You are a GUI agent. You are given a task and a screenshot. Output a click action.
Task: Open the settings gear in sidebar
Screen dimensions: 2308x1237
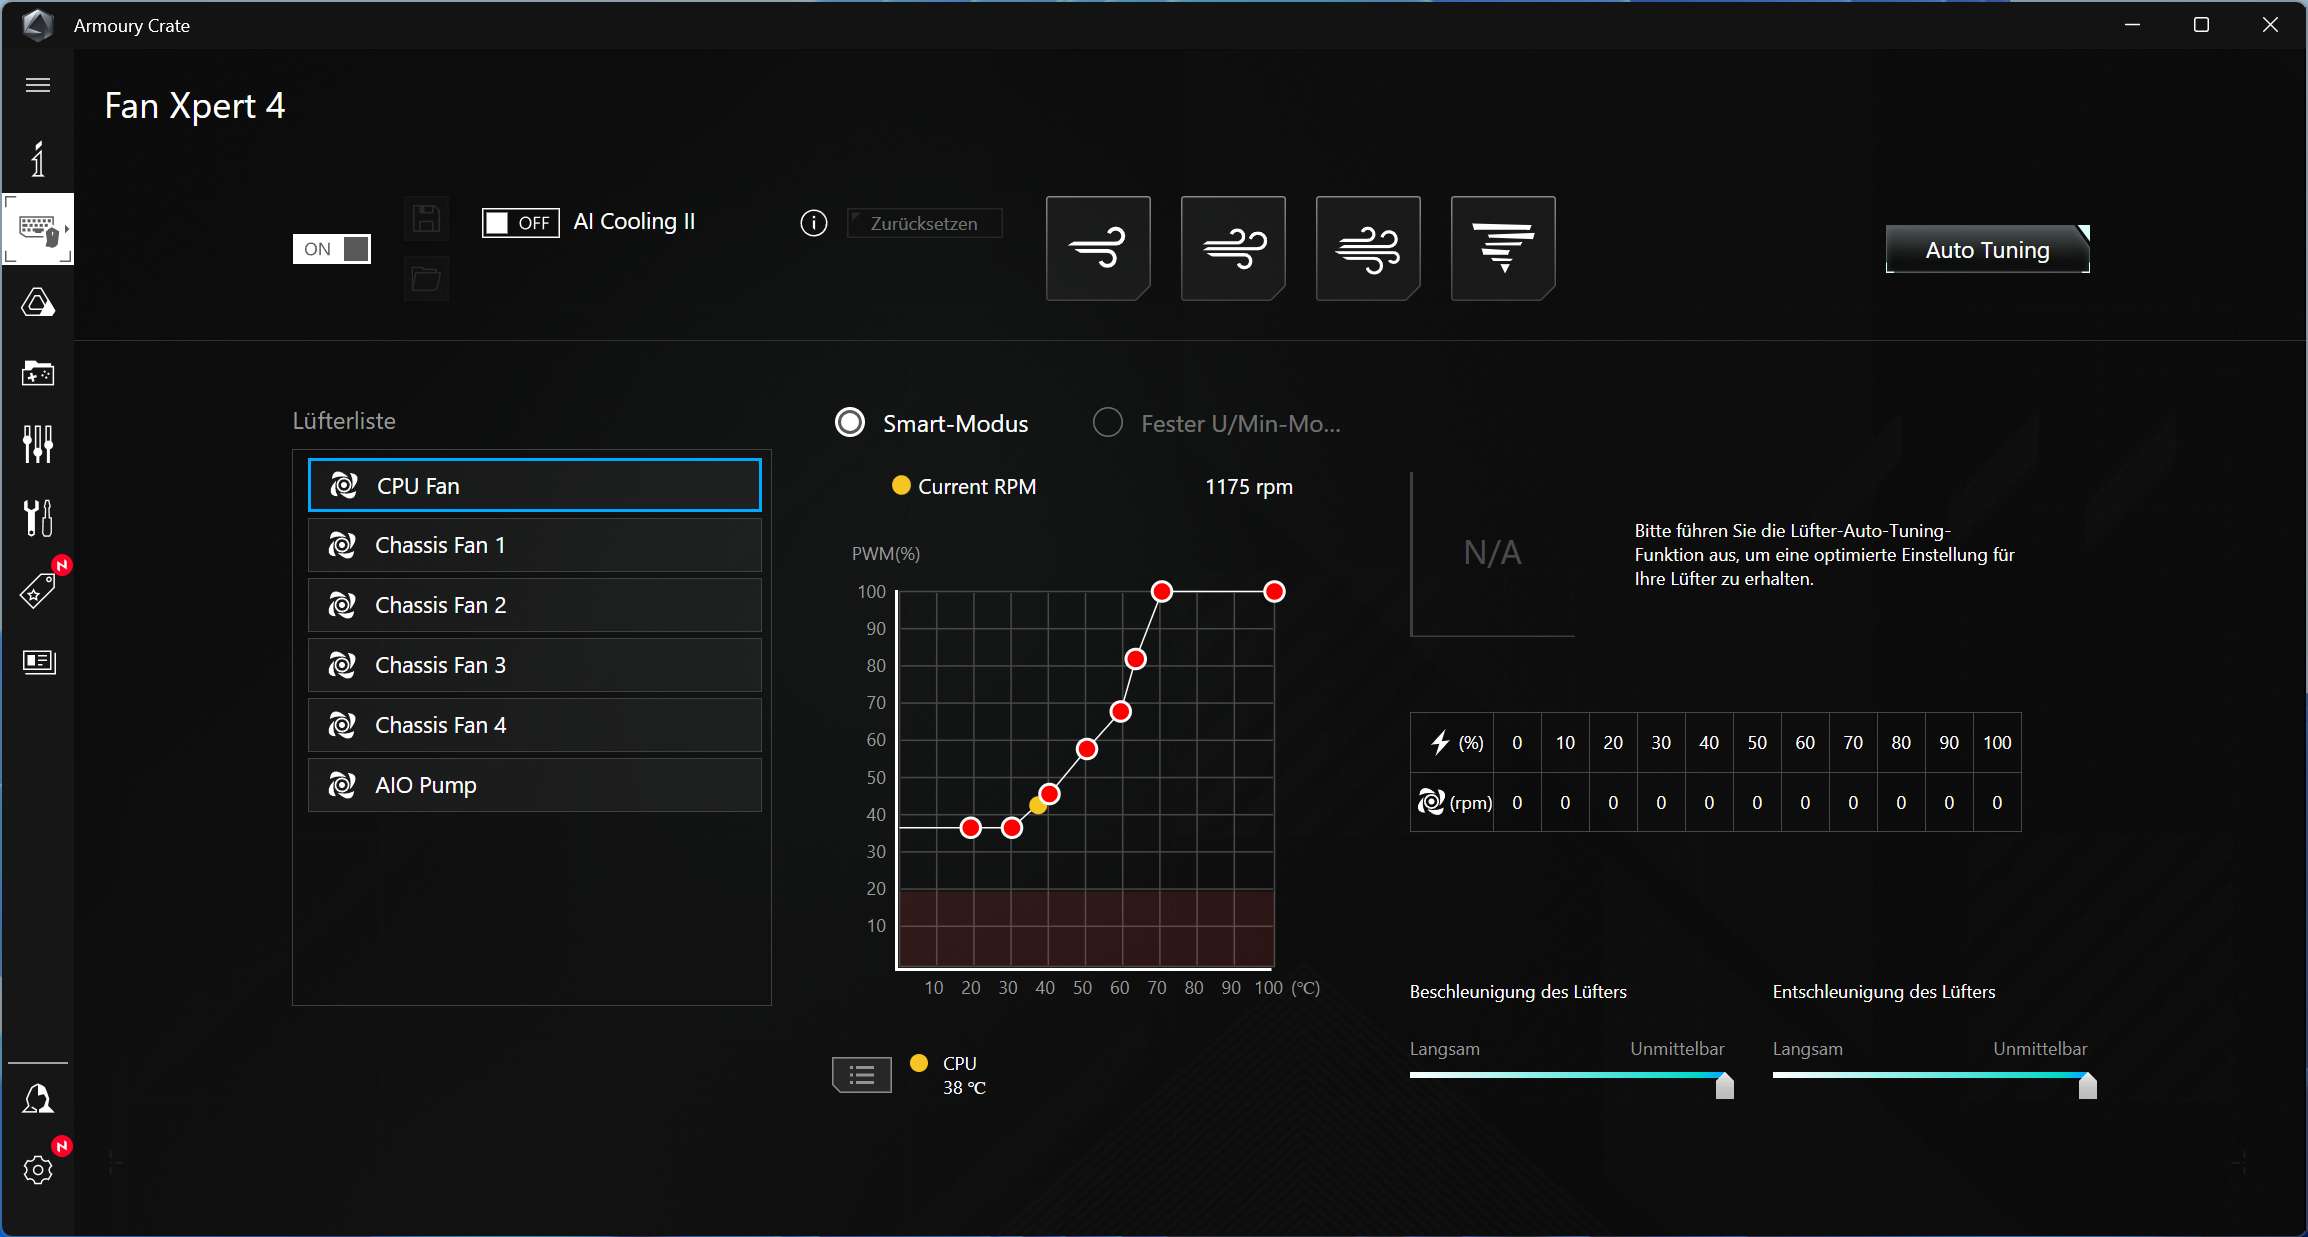[38, 1169]
